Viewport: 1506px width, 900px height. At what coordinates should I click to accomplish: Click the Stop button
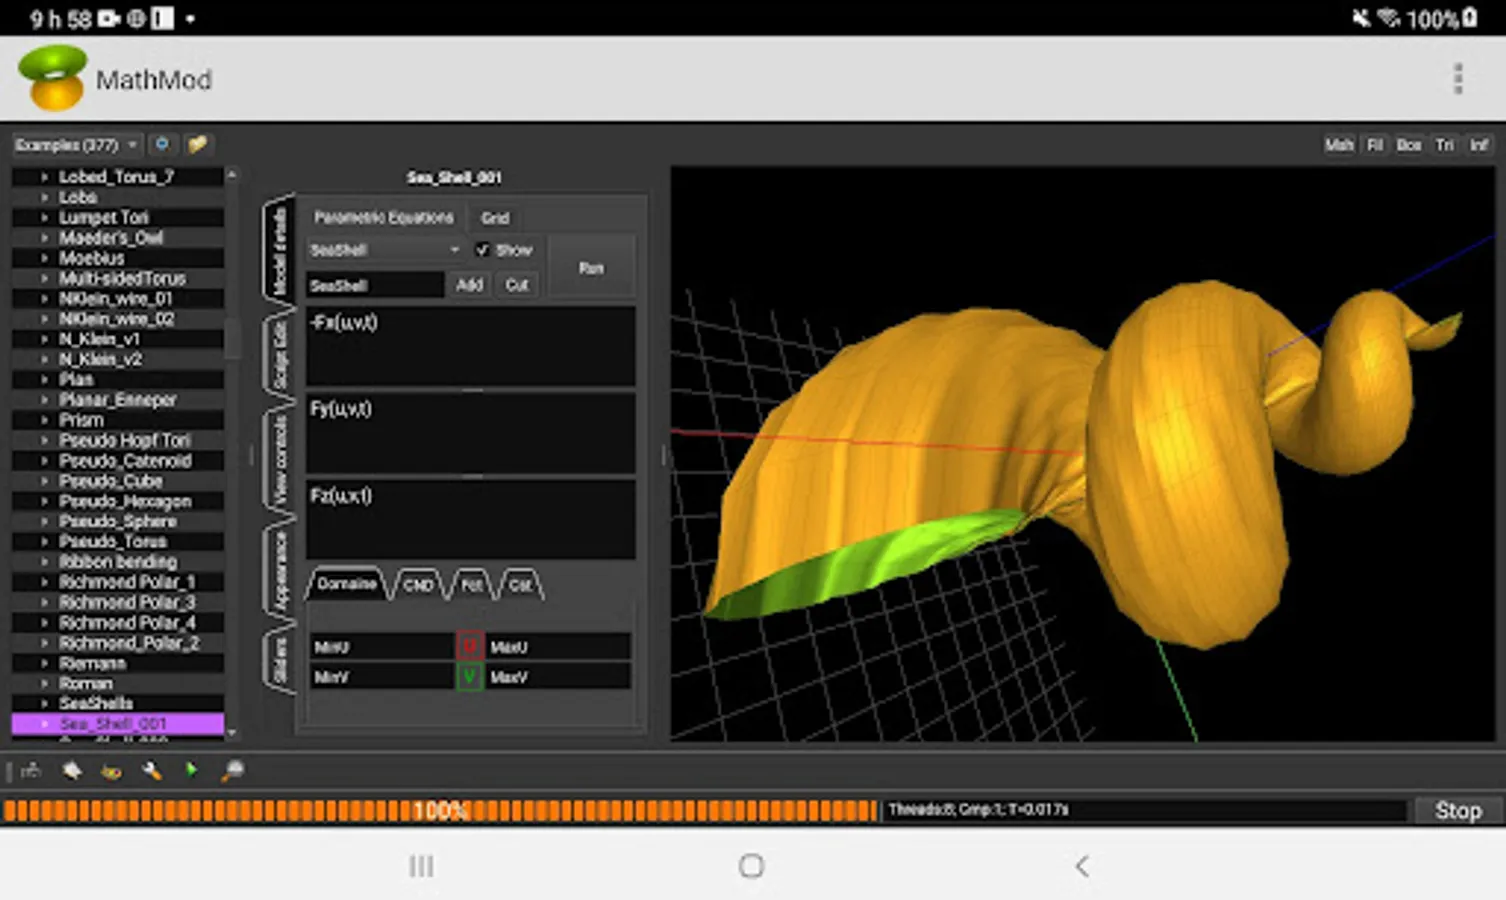click(x=1457, y=811)
